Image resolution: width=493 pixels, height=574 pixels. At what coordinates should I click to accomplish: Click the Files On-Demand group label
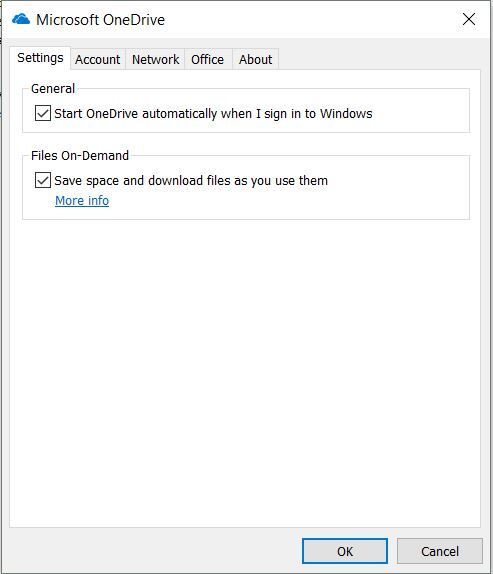click(80, 156)
